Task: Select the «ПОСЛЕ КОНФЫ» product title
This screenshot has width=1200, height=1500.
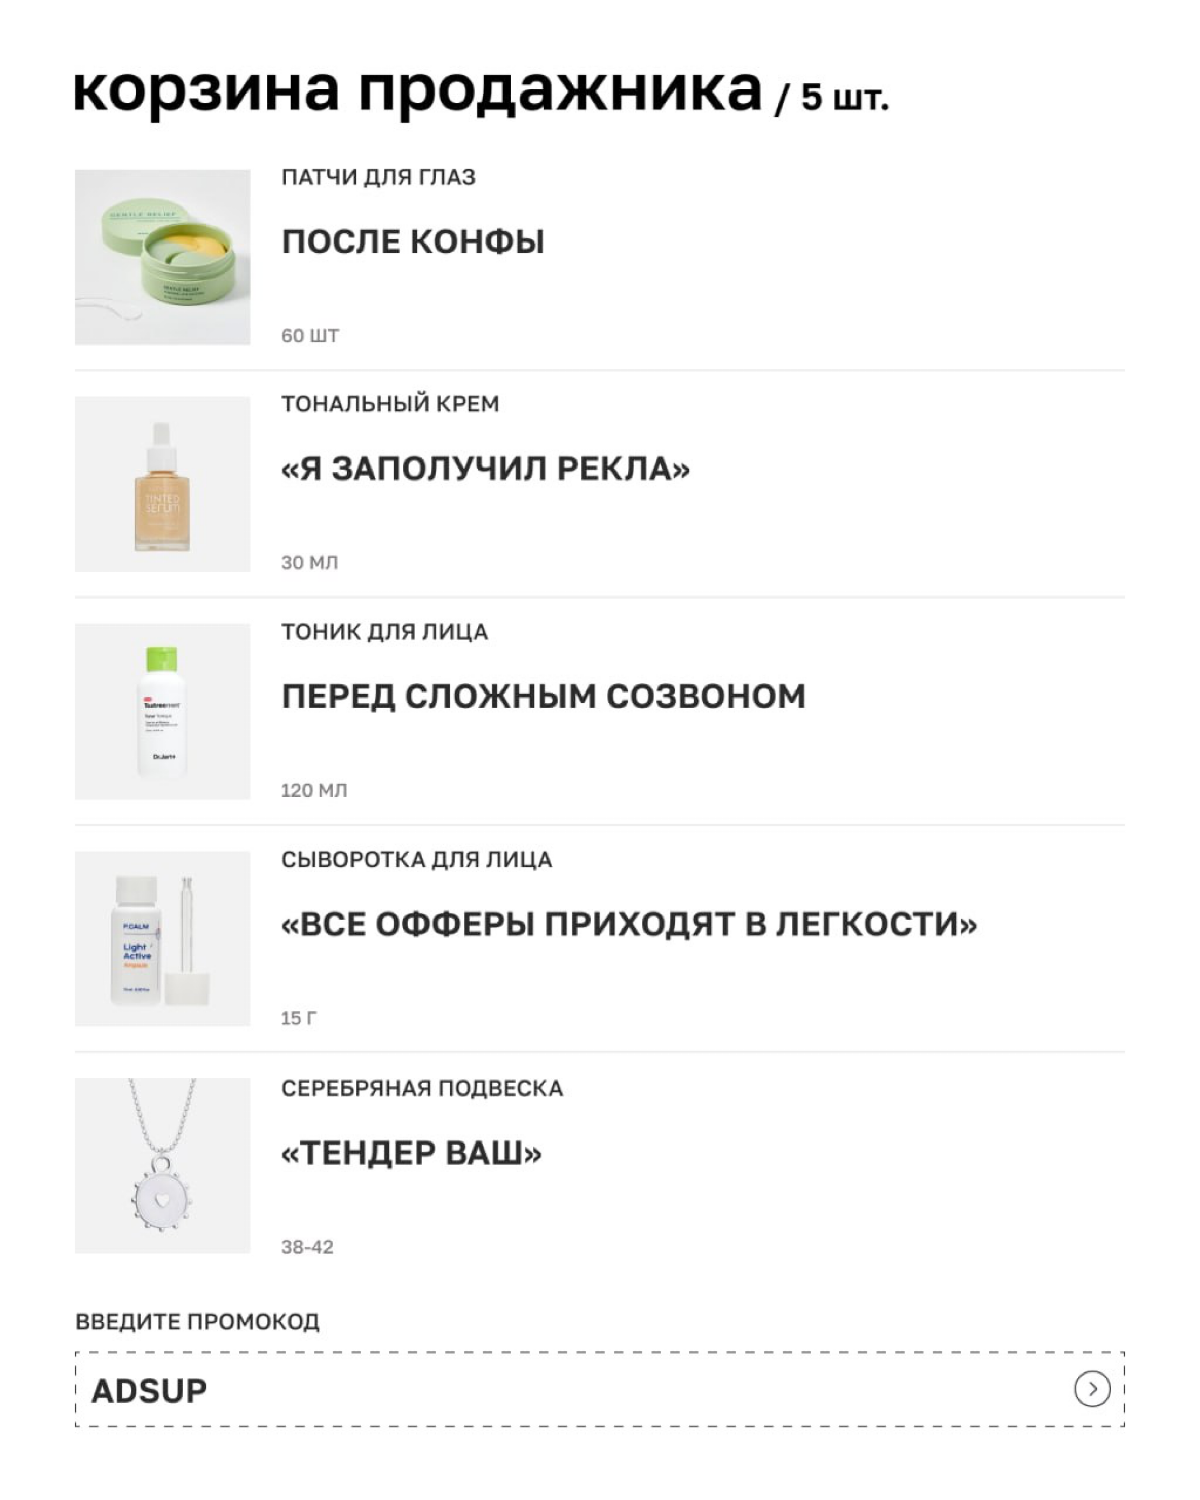Action: coord(413,240)
